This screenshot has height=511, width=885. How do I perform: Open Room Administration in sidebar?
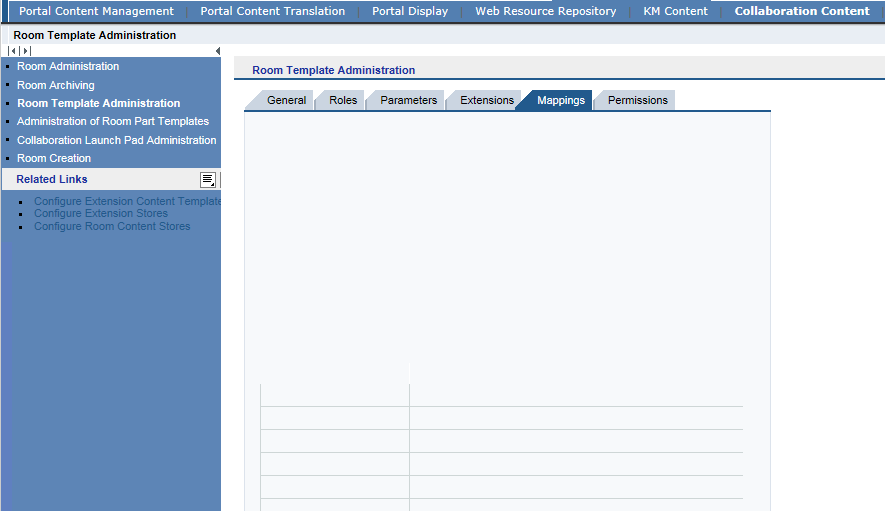[x=68, y=66]
